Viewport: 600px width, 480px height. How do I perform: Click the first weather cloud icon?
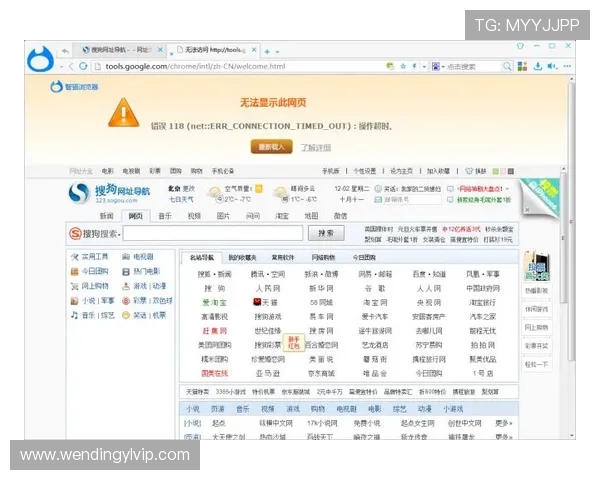tap(214, 193)
